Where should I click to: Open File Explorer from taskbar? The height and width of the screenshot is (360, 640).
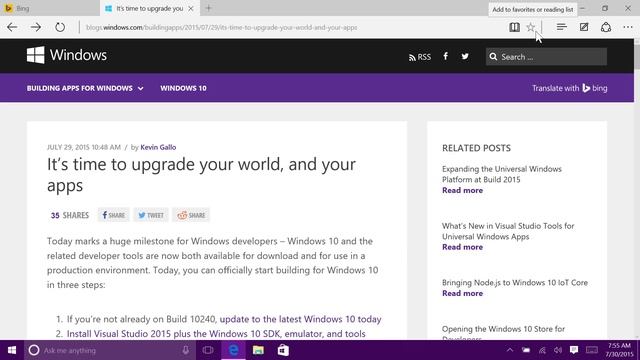point(258,350)
